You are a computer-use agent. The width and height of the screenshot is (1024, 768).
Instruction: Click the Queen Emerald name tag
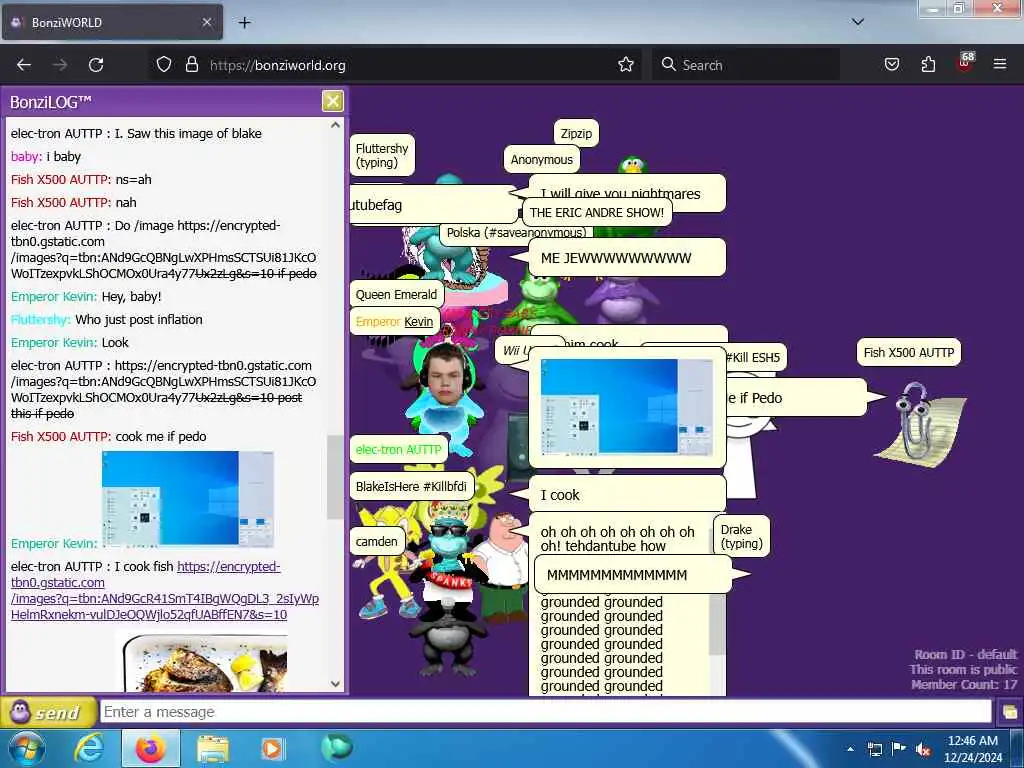396,295
